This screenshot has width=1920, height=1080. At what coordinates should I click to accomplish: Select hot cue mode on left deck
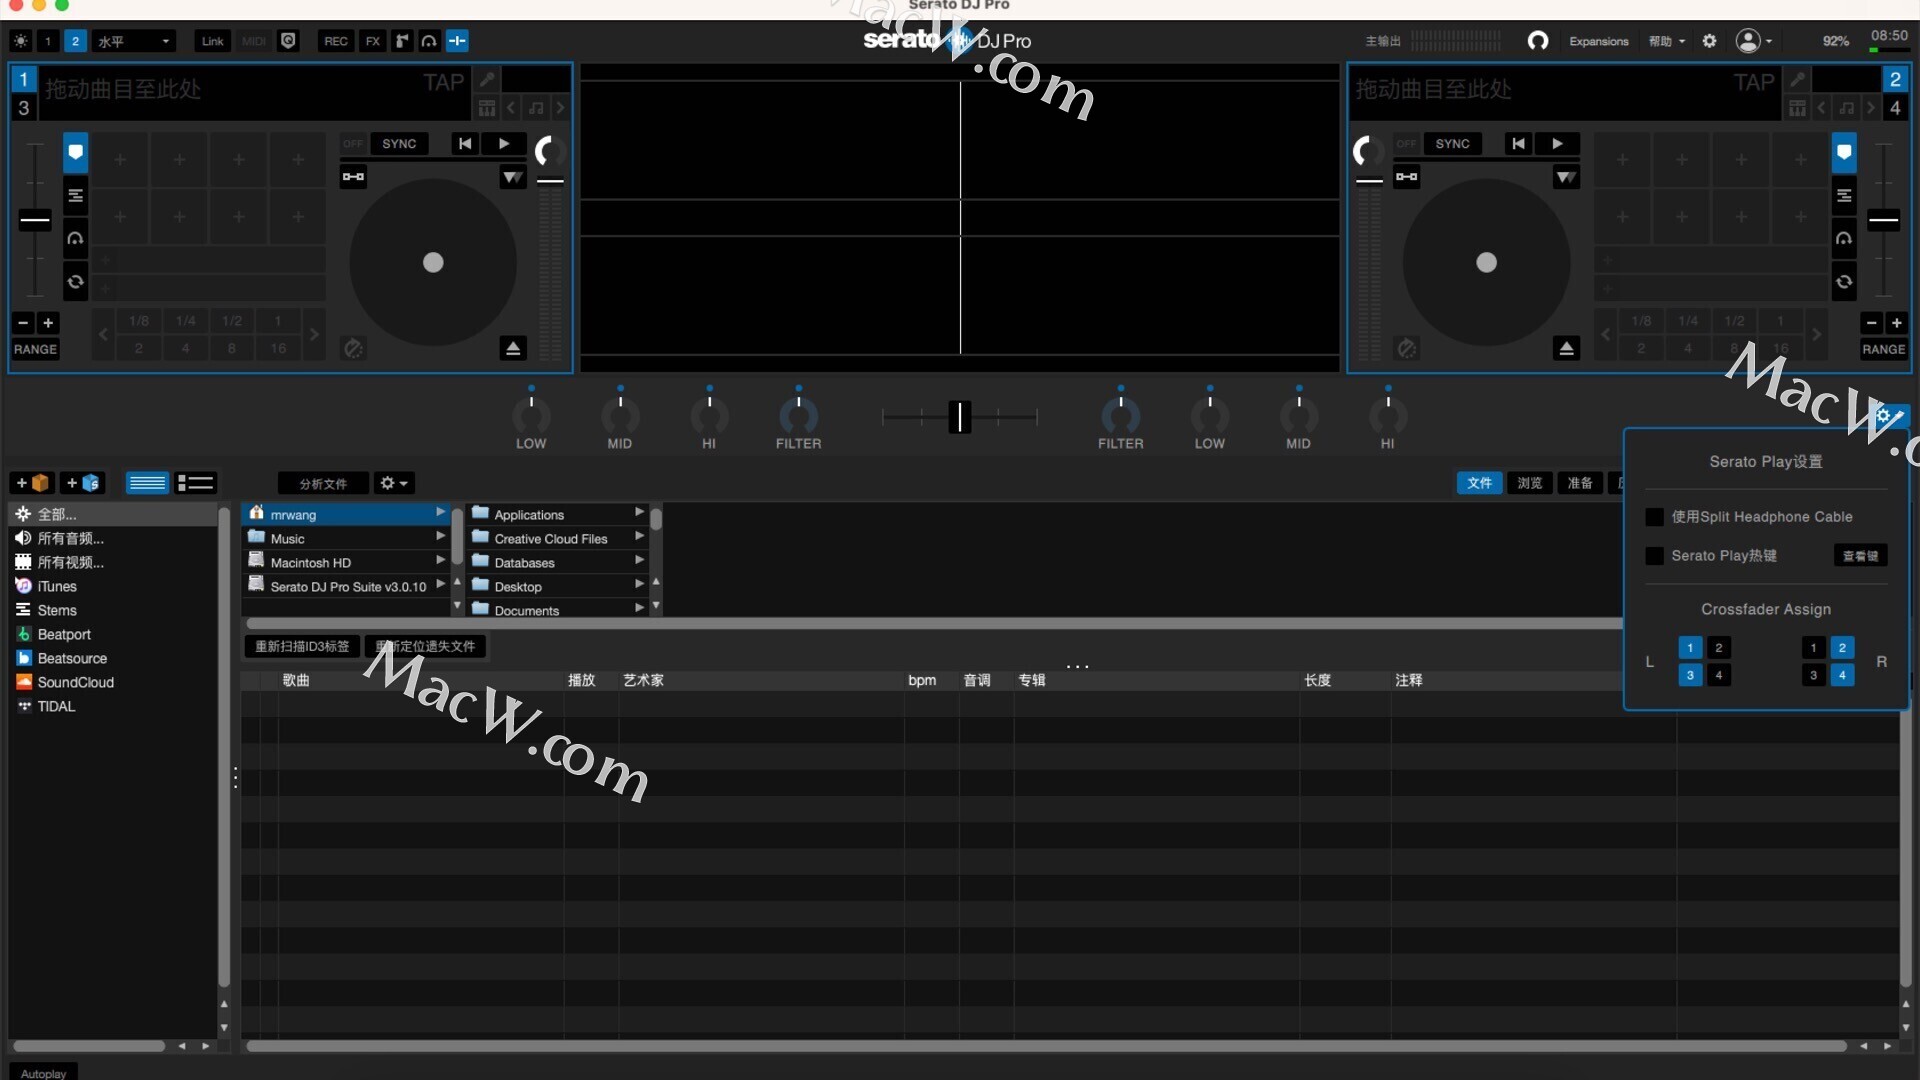(x=75, y=153)
